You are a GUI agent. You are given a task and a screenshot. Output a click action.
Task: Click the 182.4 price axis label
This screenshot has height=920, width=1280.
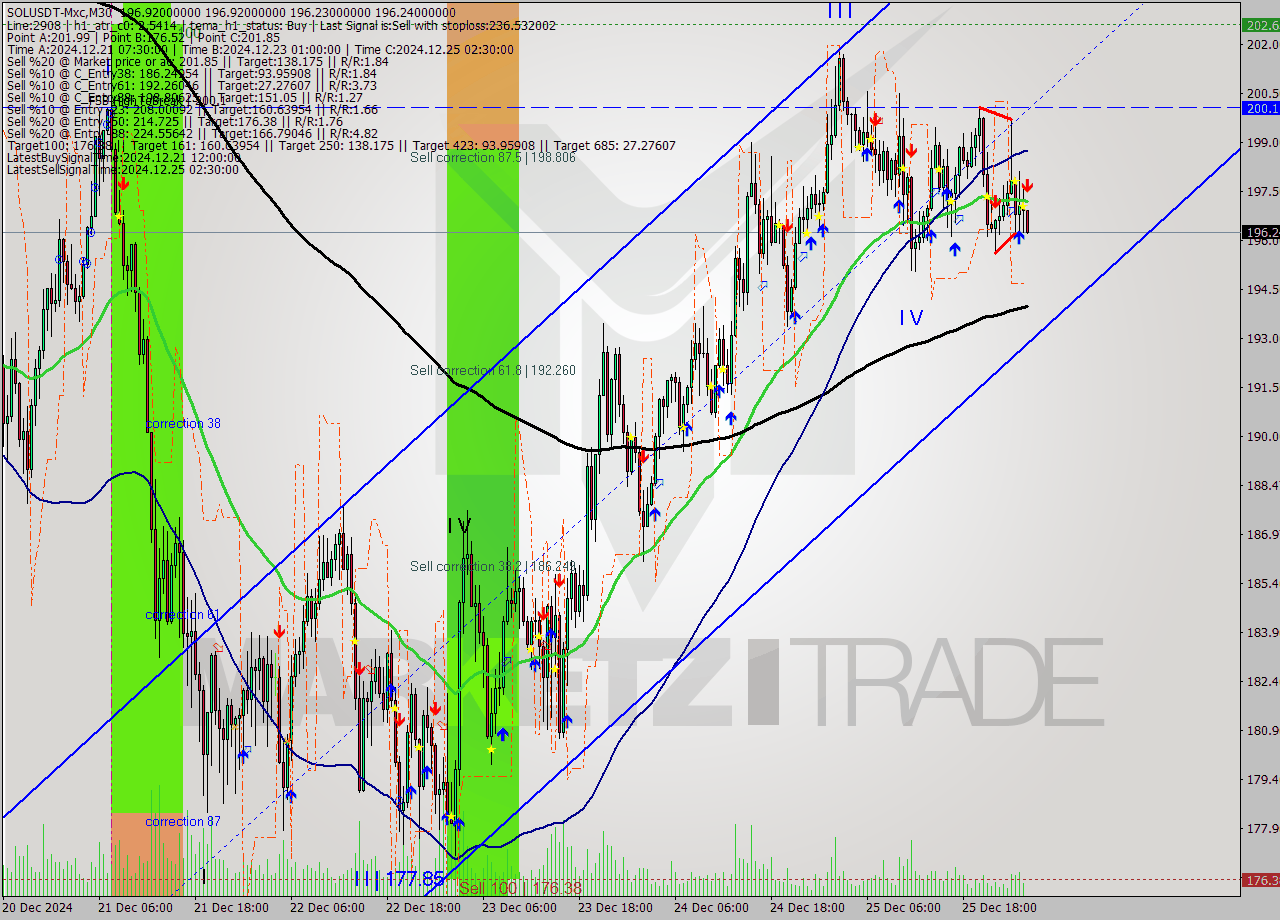tap(1262, 681)
